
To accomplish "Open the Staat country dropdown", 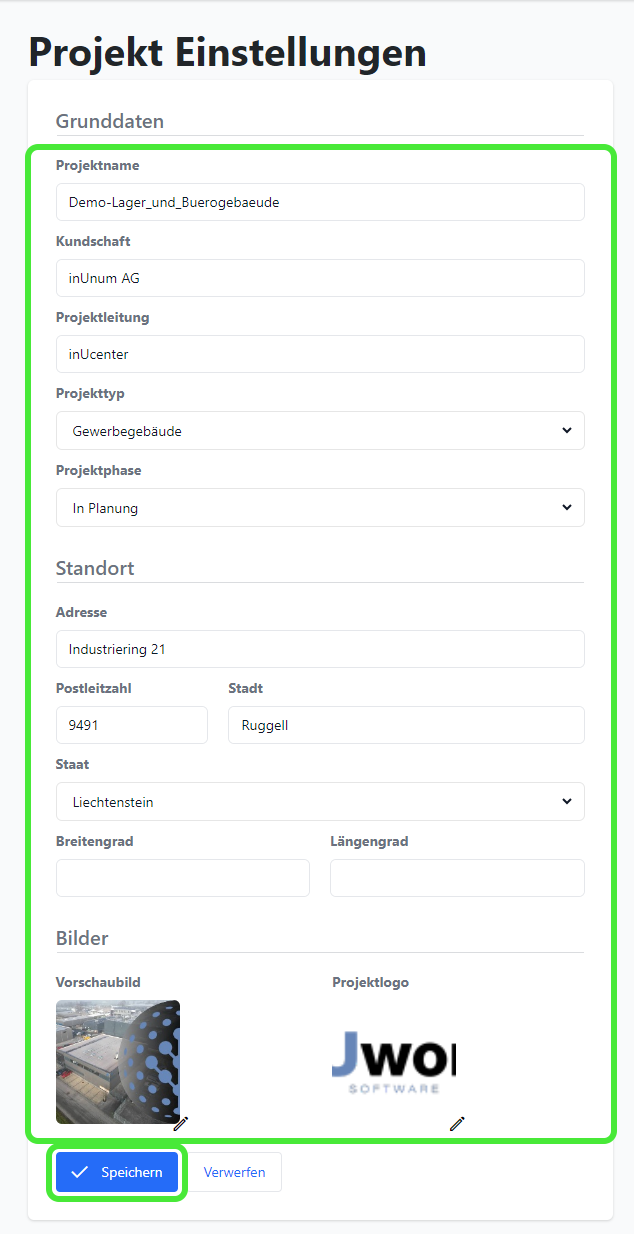I will [x=320, y=802].
